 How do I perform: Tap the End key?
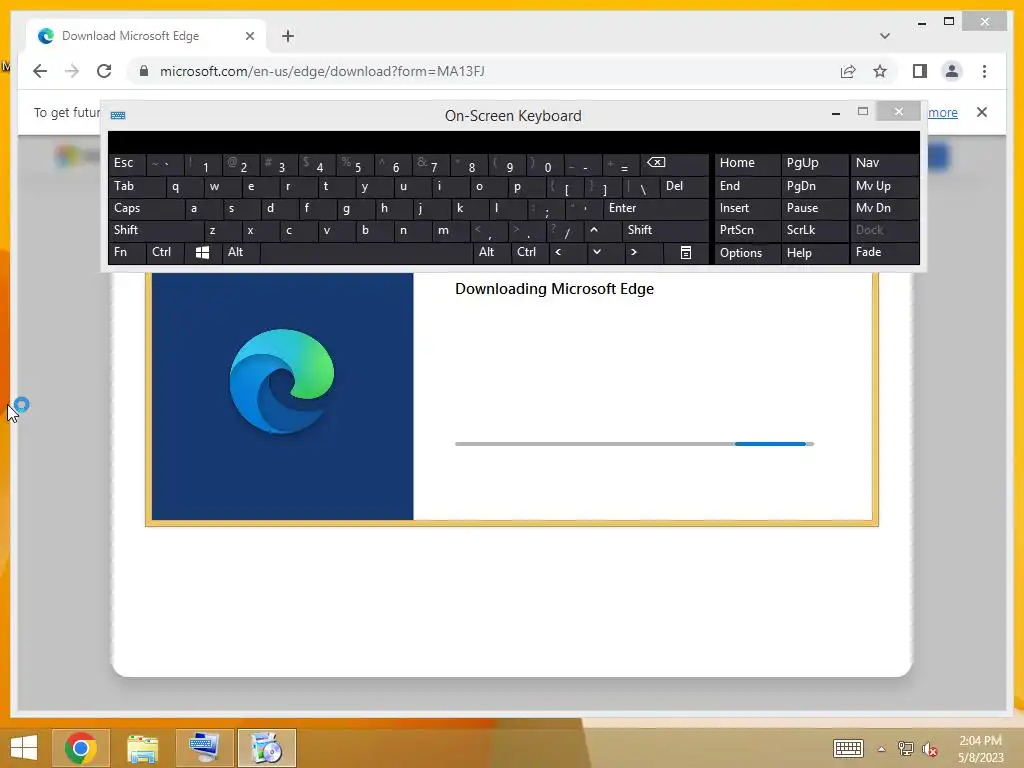(747, 187)
